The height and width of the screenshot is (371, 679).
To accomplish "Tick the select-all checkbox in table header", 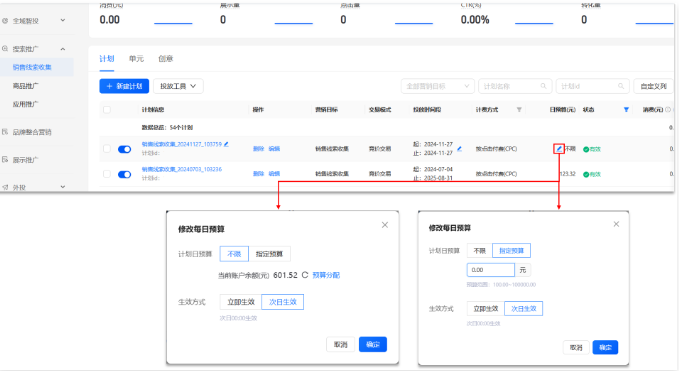I will pyautogui.click(x=107, y=110).
